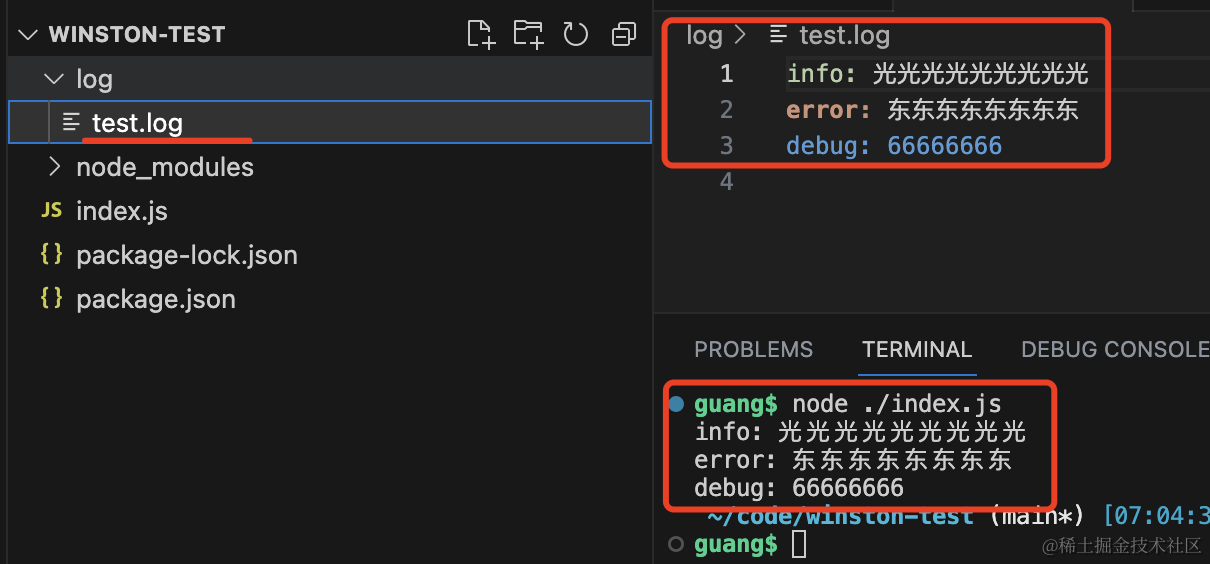Viewport: 1210px width, 564px height.
Task: Click the braces icon beside package.json
Action: (51, 299)
